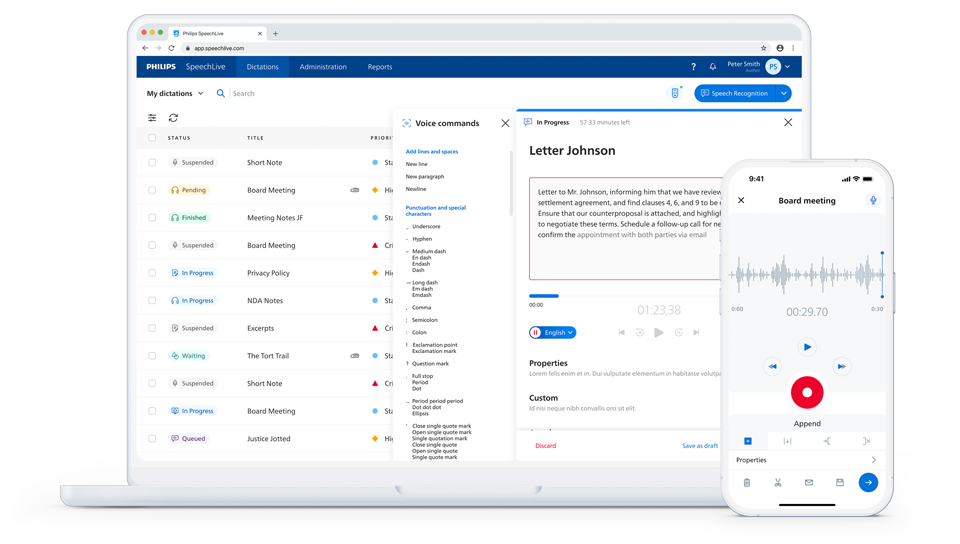Expand Properties row on phone
The width and height of the screenshot is (960, 544).
pos(806,460)
